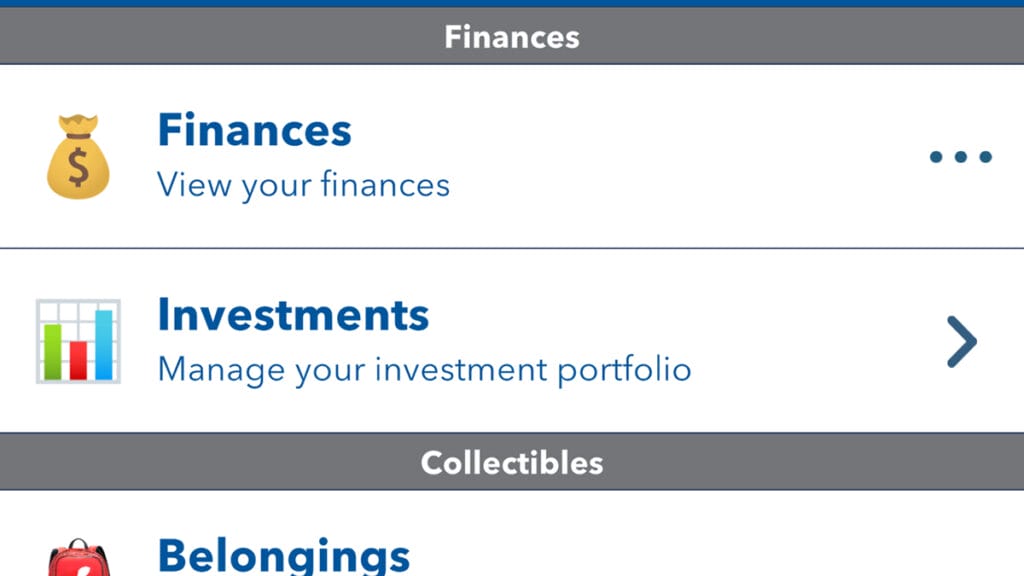1024x576 pixels.
Task: Select the View your finances subtitle
Action: coord(303,185)
